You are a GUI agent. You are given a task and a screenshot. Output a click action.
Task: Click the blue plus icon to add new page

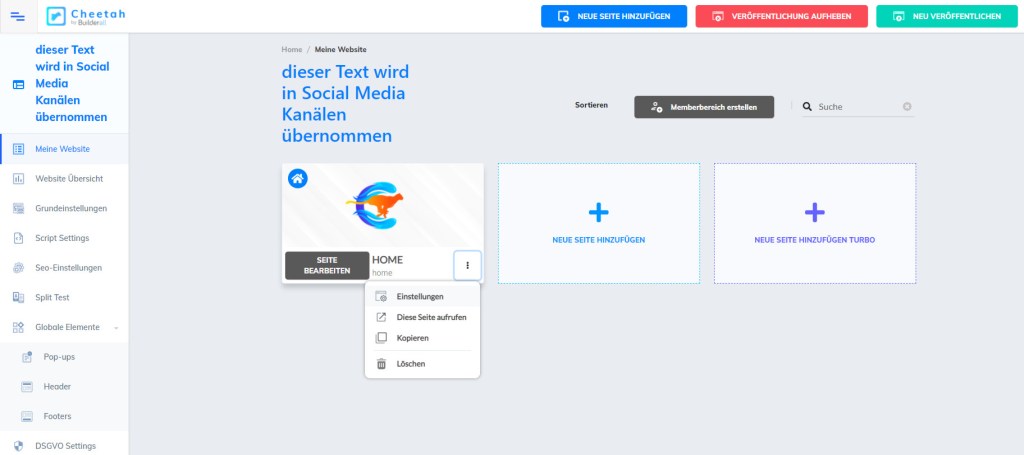click(598, 212)
